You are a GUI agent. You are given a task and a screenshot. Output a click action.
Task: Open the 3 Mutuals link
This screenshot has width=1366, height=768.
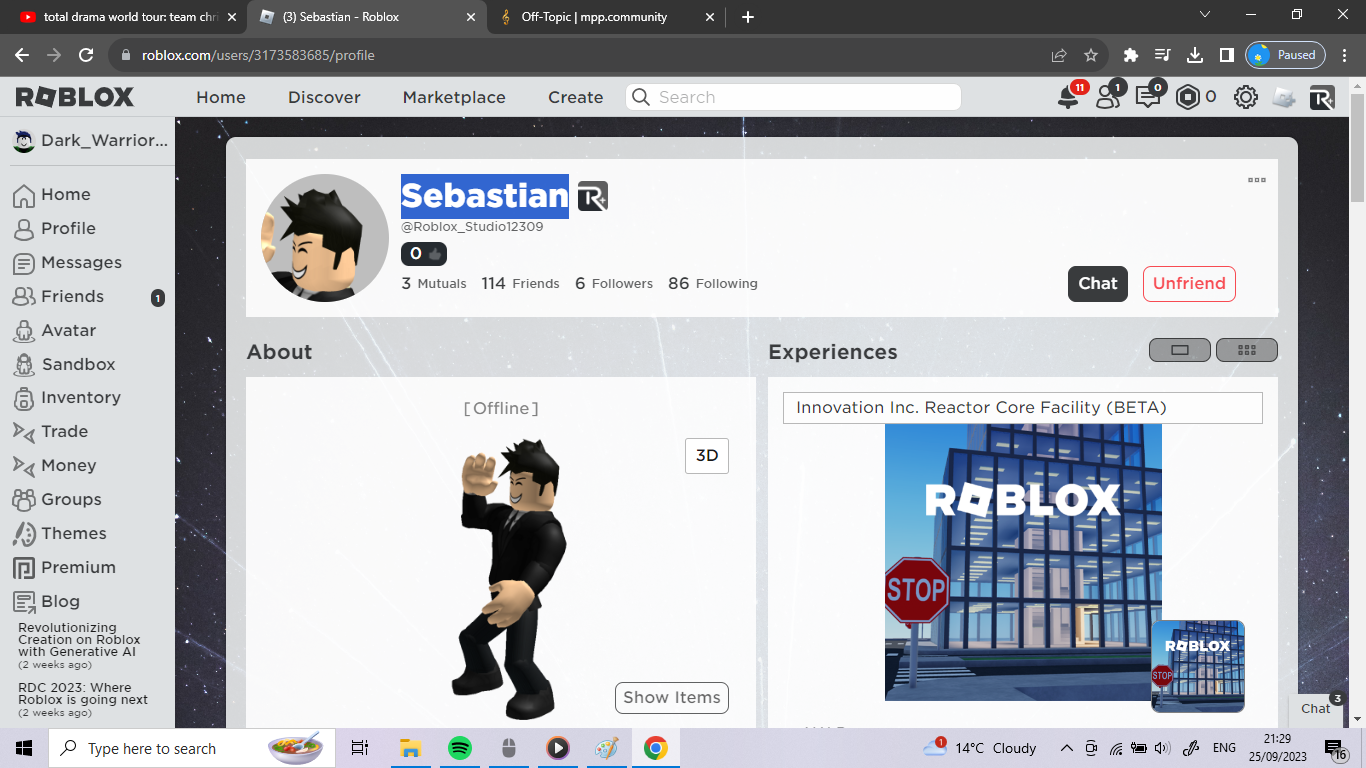point(434,283)
